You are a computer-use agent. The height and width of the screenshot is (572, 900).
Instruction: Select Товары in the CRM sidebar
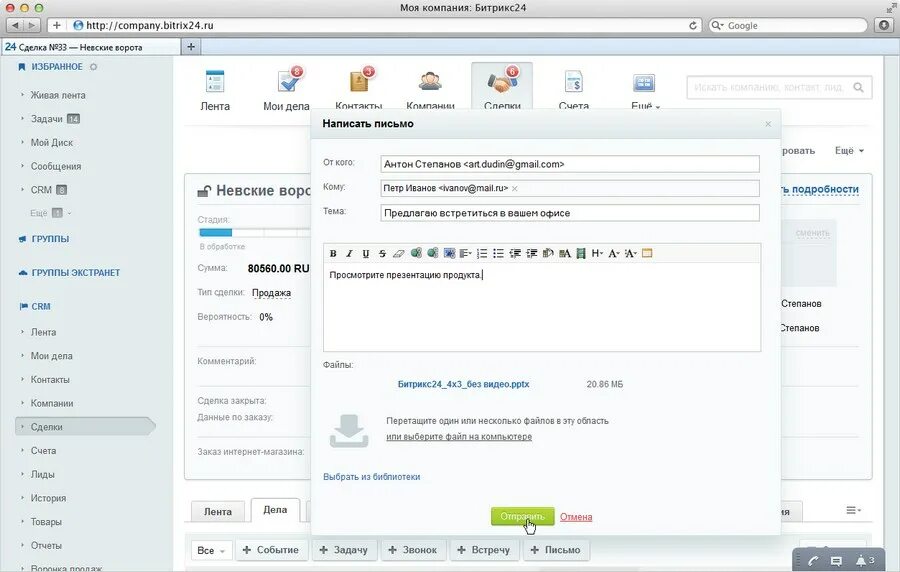pos(46,522)
